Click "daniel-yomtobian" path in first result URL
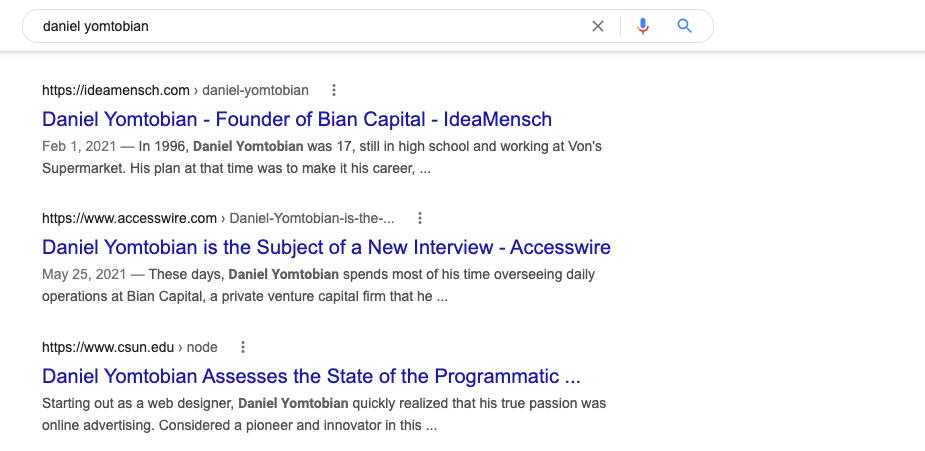925x451 pixels. (x=255, y=90)
